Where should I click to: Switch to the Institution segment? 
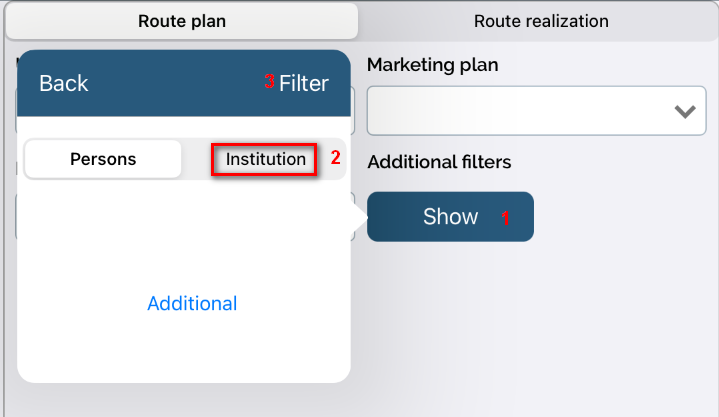point(265,159)
